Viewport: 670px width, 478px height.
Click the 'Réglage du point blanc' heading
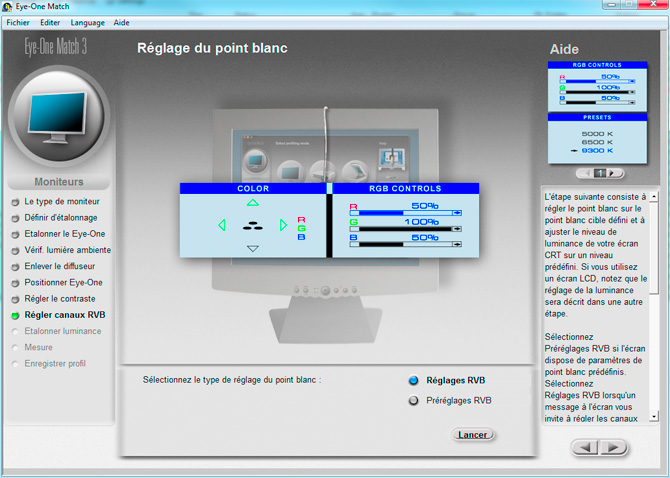[x=212, y=48]
